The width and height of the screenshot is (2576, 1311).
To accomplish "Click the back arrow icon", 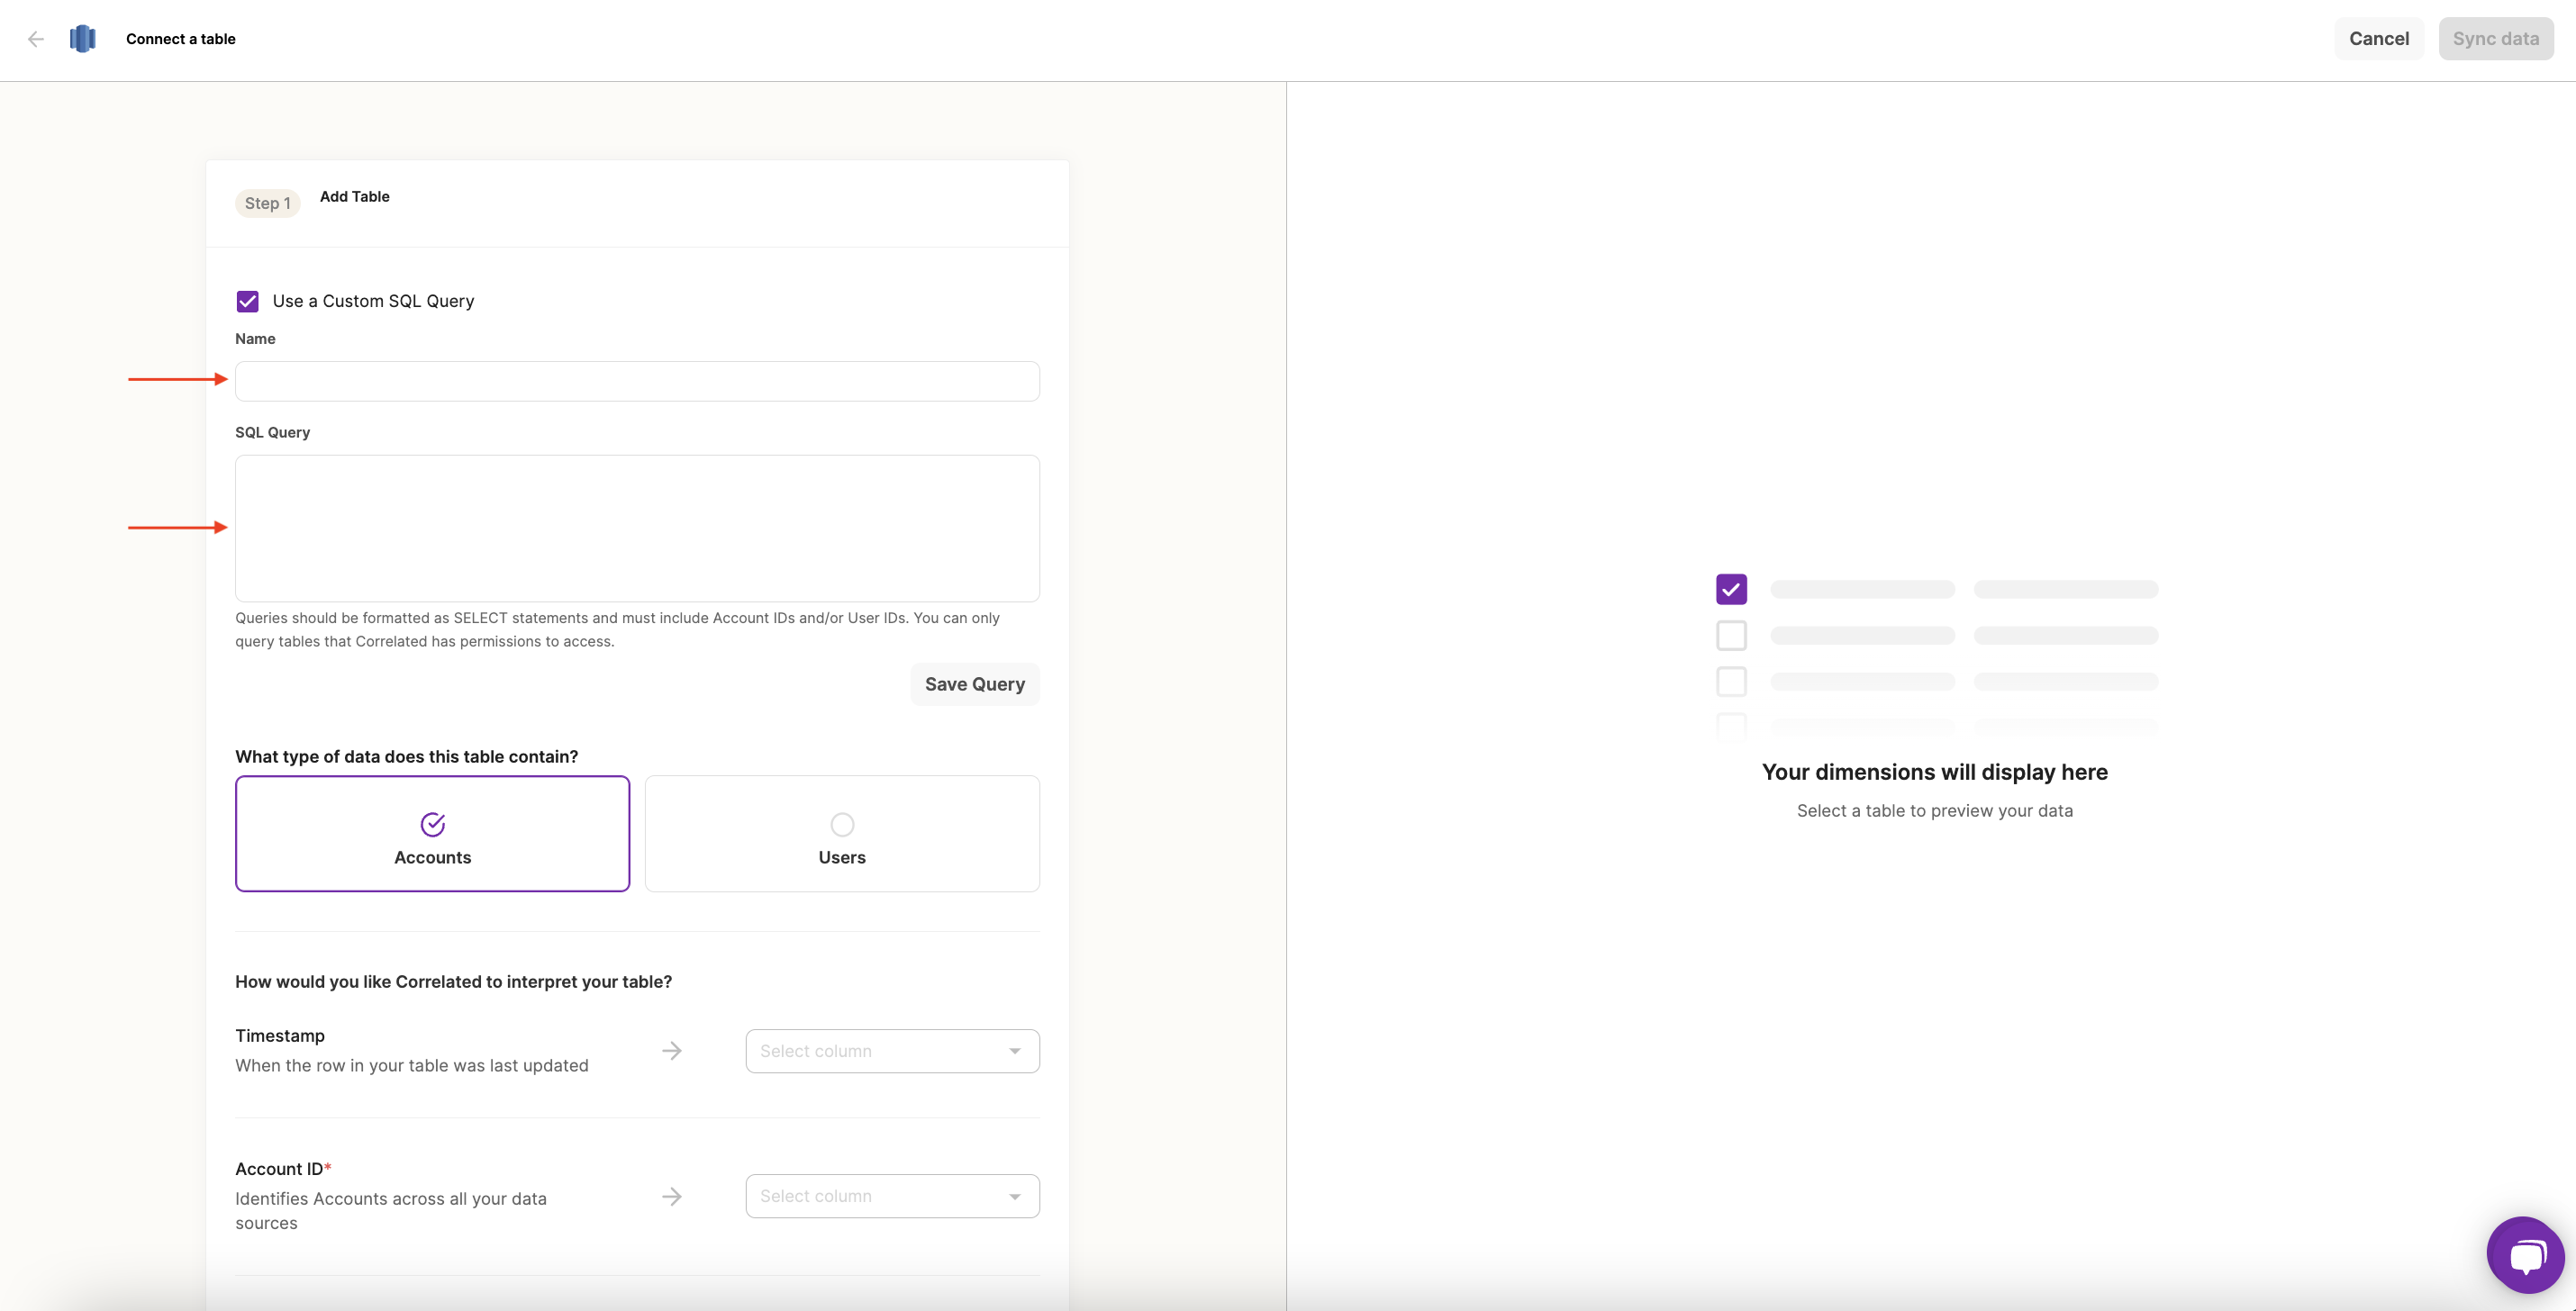I will click(36, 39).
